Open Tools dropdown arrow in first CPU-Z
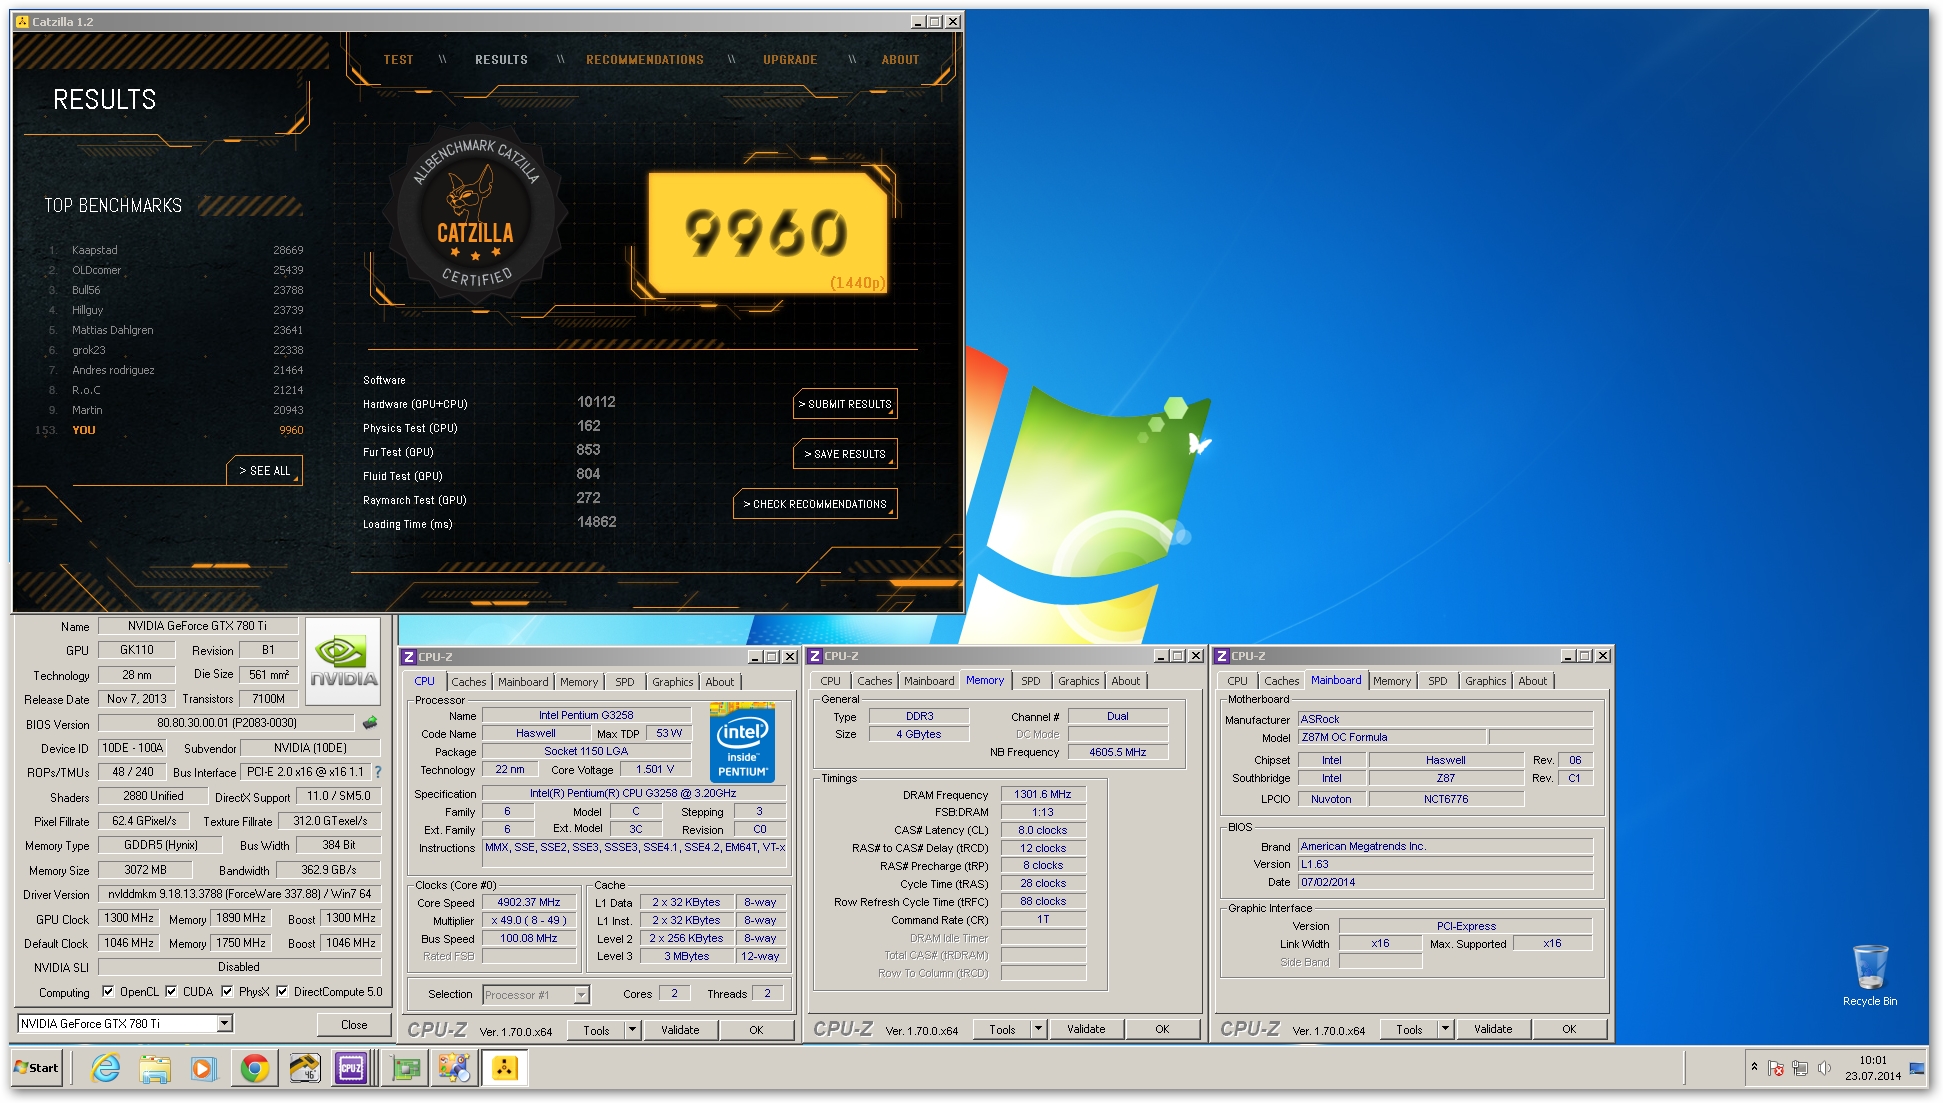1943x1103 pixels. click(x=633, y=1030)
